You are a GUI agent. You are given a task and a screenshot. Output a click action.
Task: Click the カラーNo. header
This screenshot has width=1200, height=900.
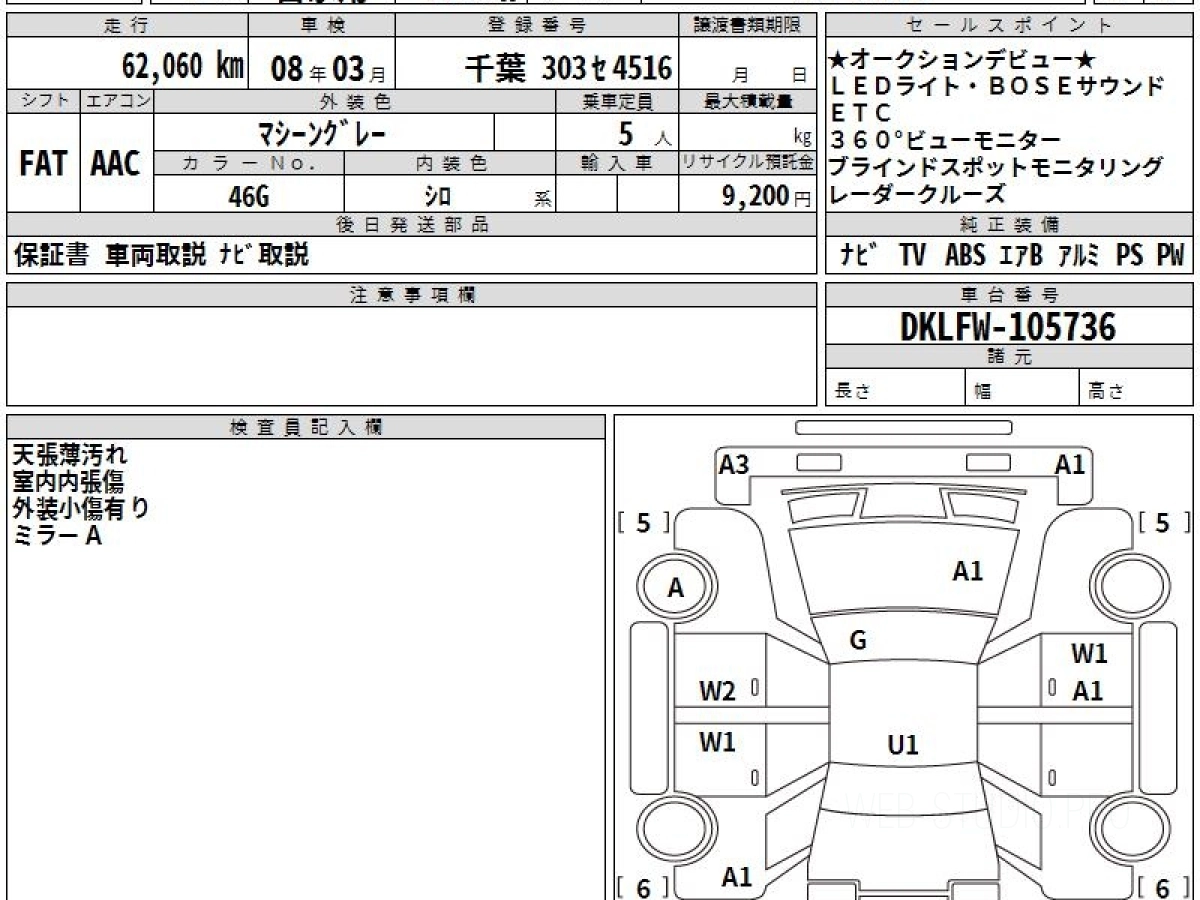[250, 164]
